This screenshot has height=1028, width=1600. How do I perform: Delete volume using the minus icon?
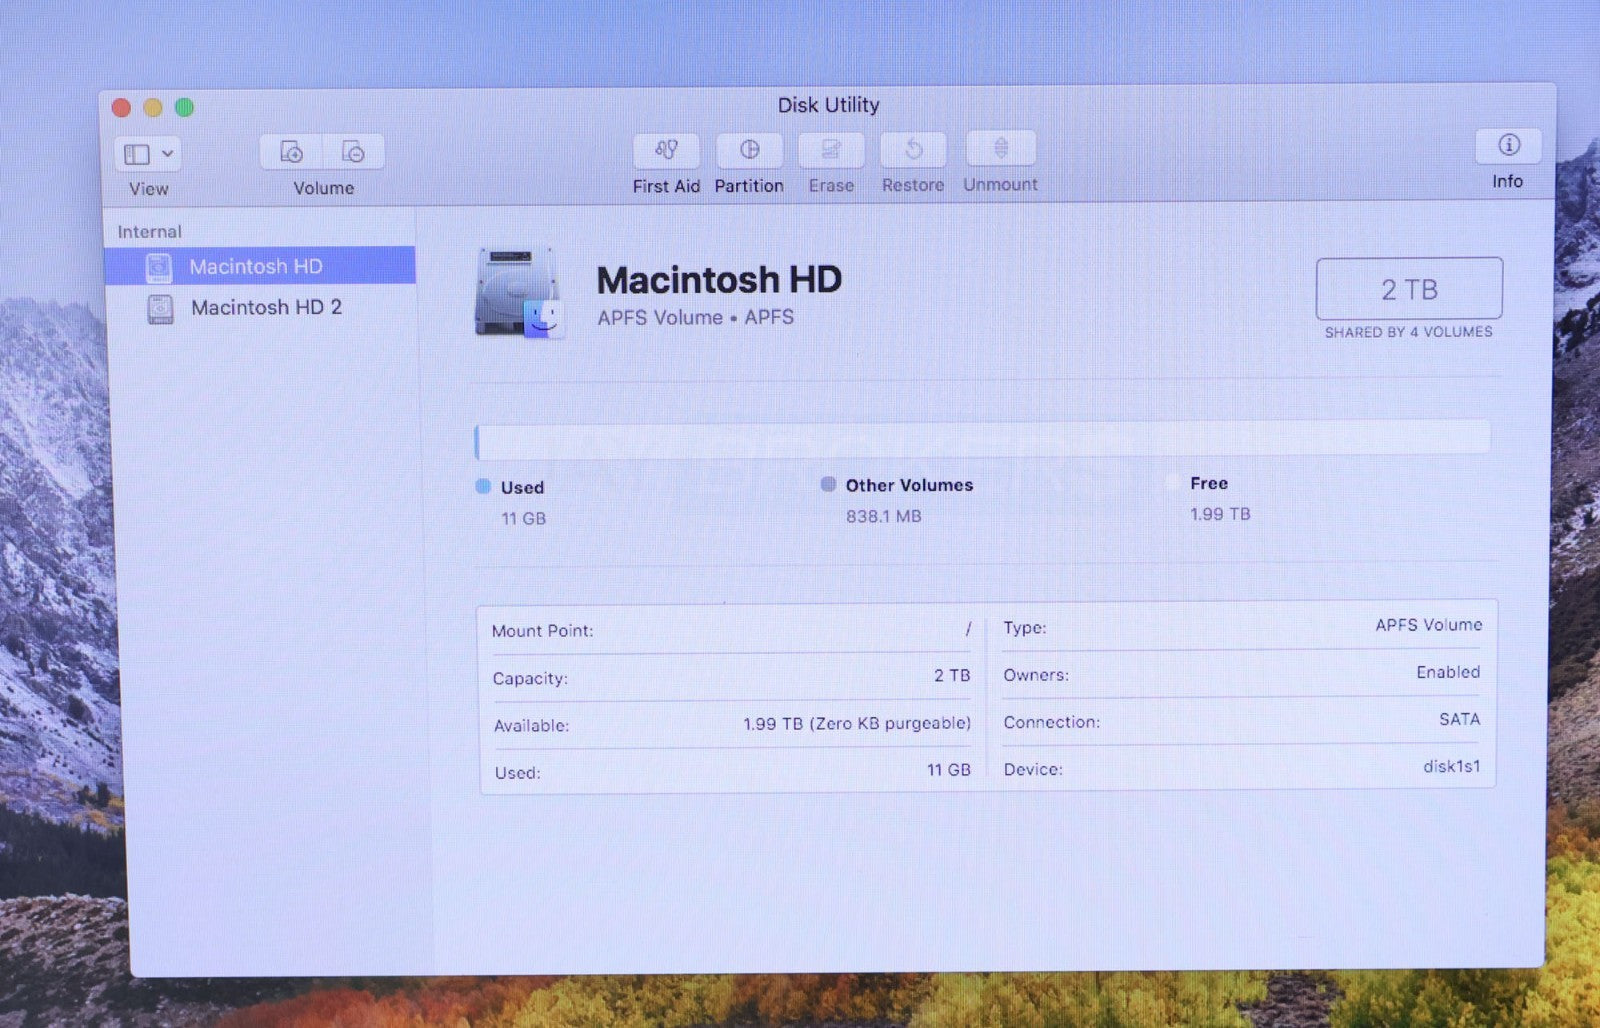(353, 152)
